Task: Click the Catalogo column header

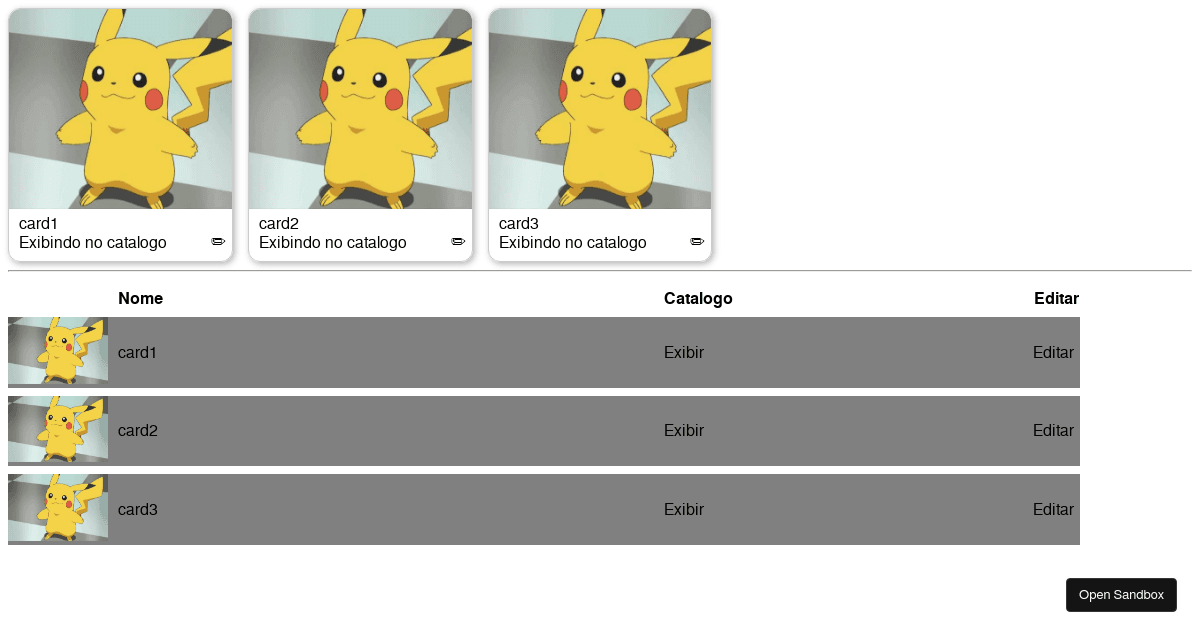Action: tap(698, 298)
